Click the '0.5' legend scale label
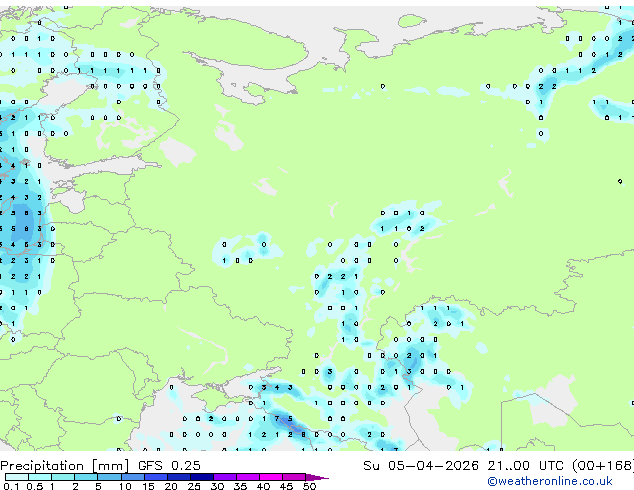Screen dimensions: 634x490 click(35, 486)
